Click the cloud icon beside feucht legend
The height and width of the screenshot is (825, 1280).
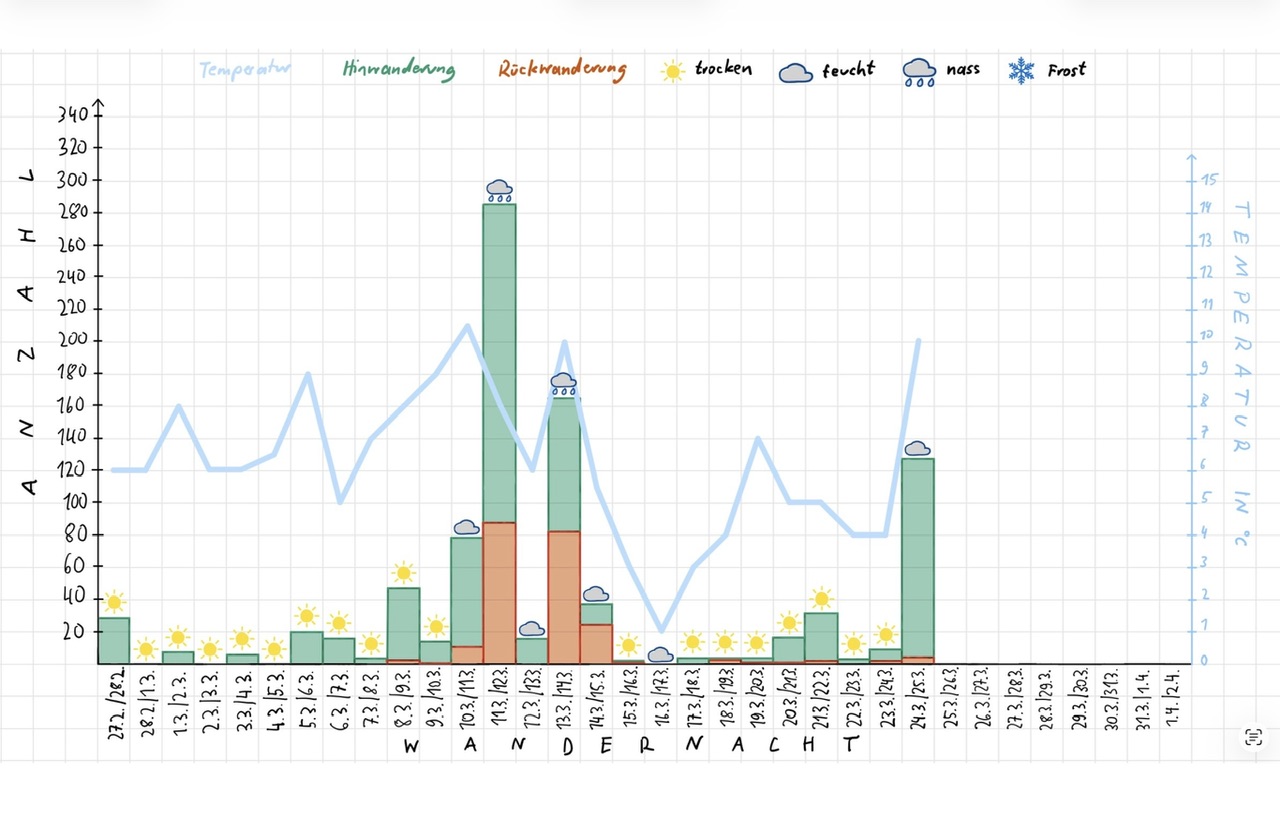pos(796,72)
